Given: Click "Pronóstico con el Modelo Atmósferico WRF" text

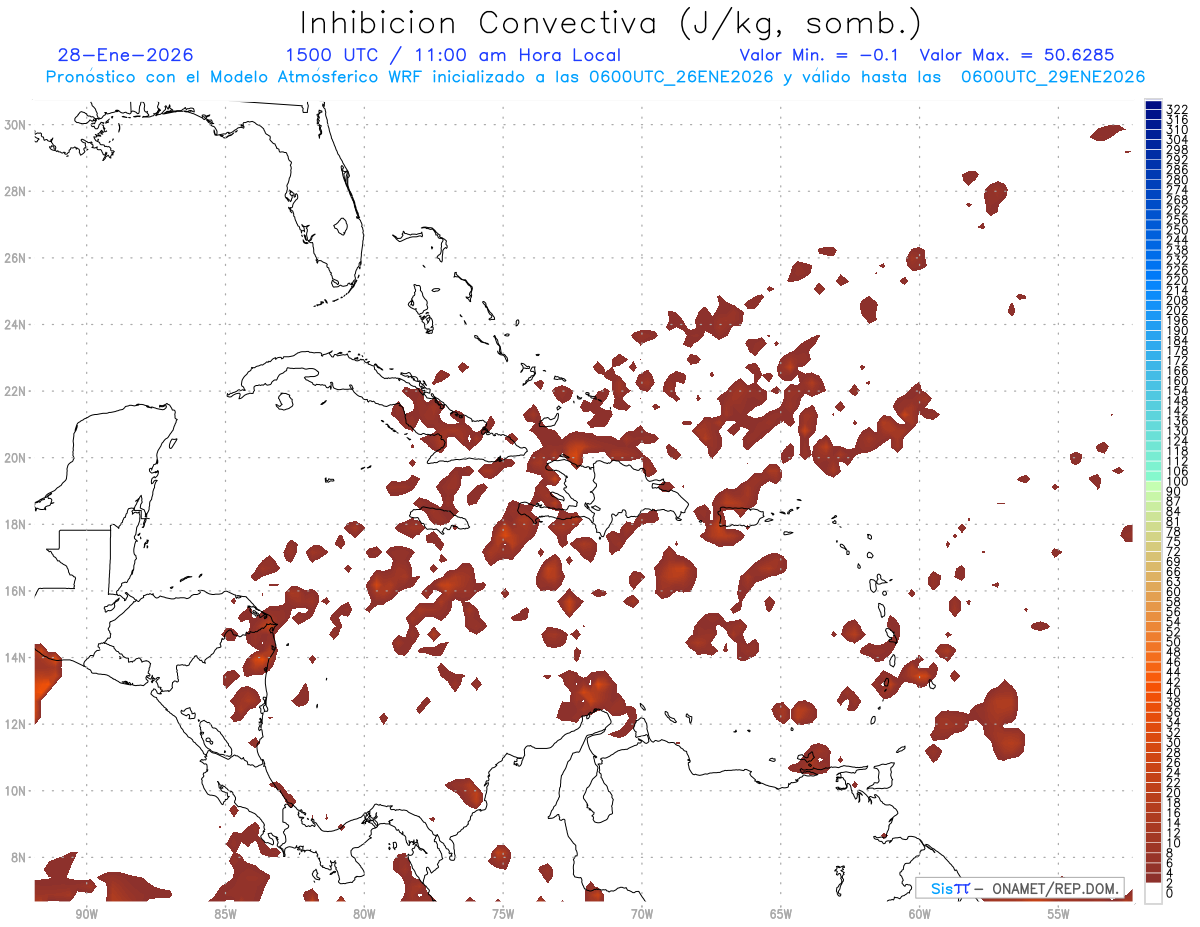Looking at the screenshot, I should pos(235,77).
